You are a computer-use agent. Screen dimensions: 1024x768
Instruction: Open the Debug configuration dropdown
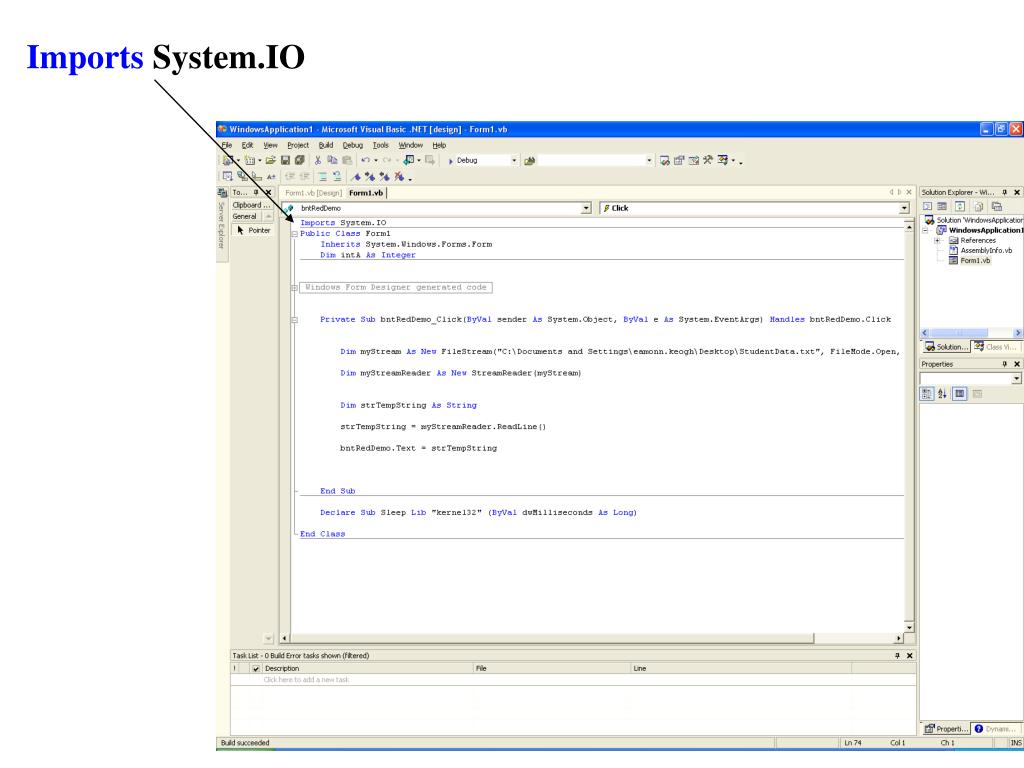pyautogui.click(x=514, y=161)
